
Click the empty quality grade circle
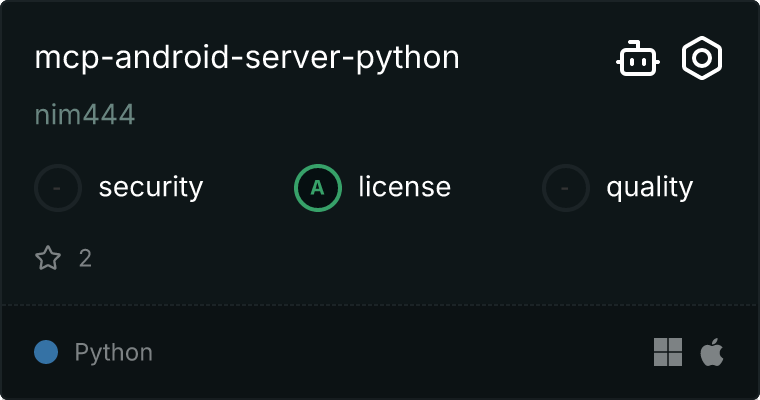tap(566, 187)
